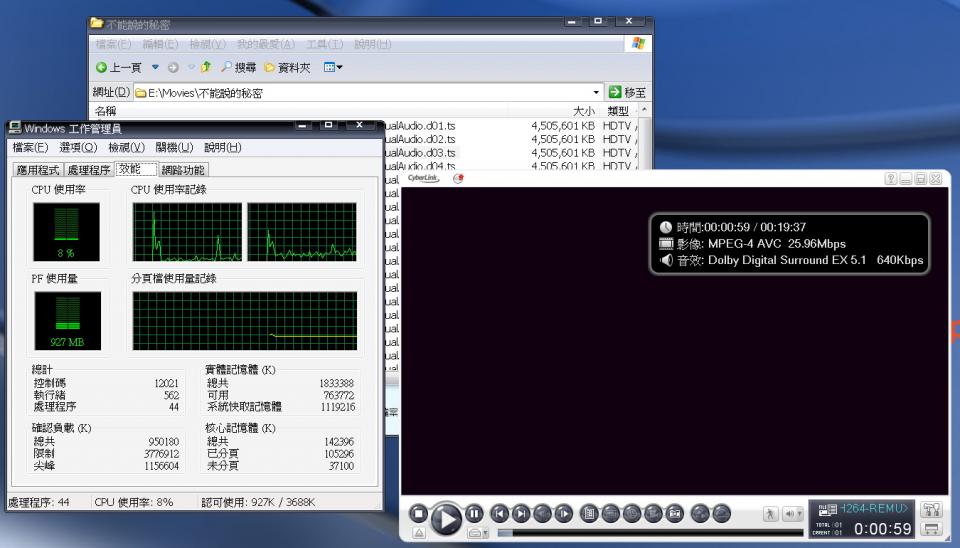Toggle the Folders (資料夾) pane button
960x548 pixels.
click(287, 67)
